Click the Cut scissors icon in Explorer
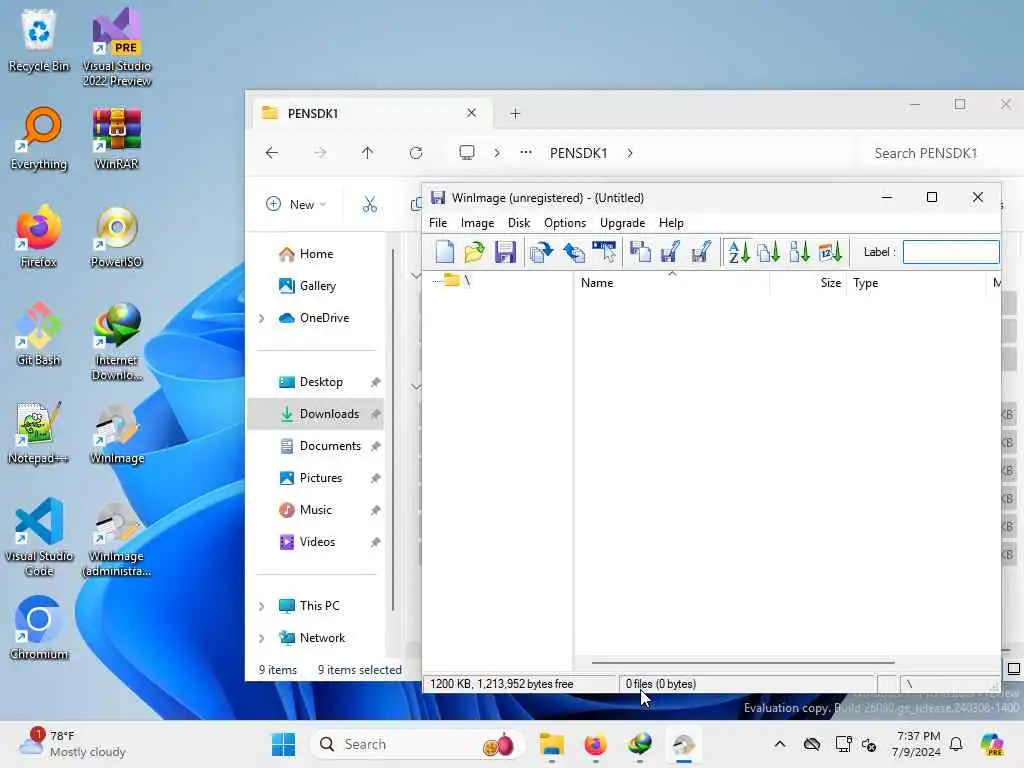1024x768 pixels. coord(370,204)
